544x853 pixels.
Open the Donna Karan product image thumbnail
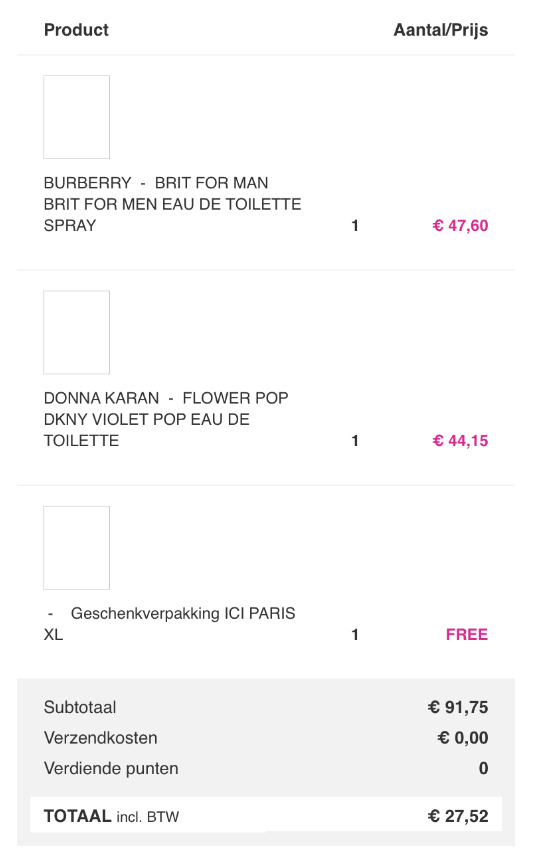coord(77,332)
